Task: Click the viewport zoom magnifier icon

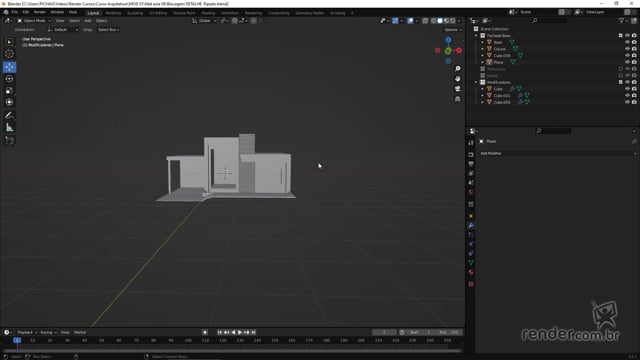Action: [x=458, y=69]
